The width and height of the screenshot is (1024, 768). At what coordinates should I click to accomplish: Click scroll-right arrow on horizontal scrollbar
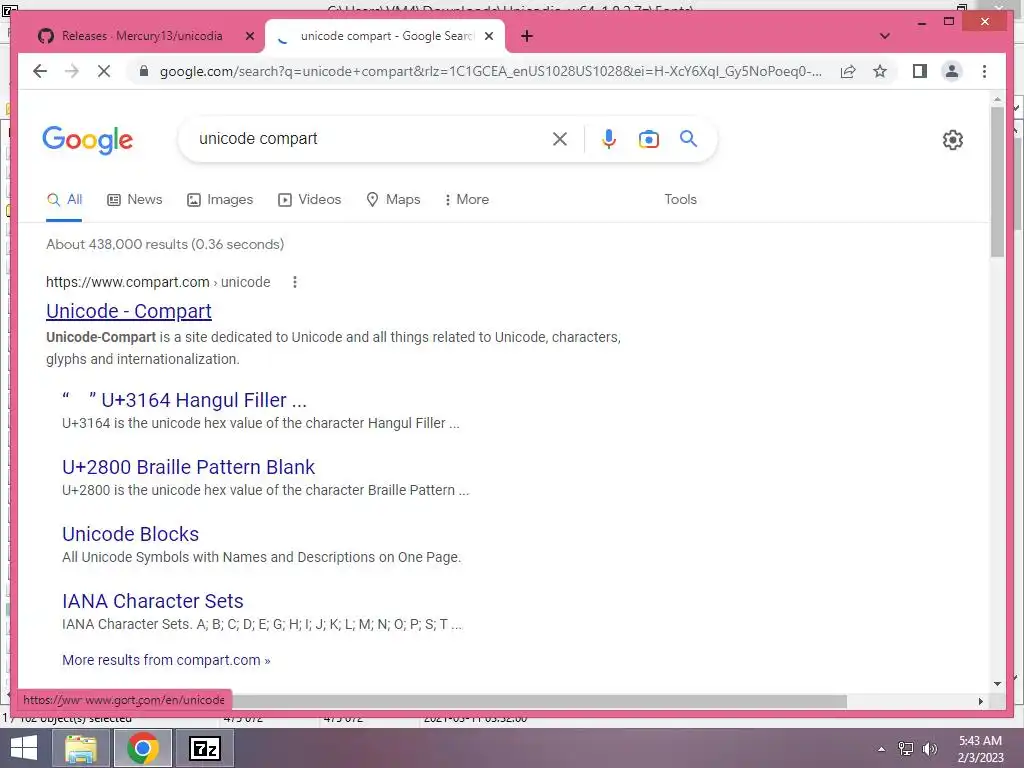click(980, 701)
